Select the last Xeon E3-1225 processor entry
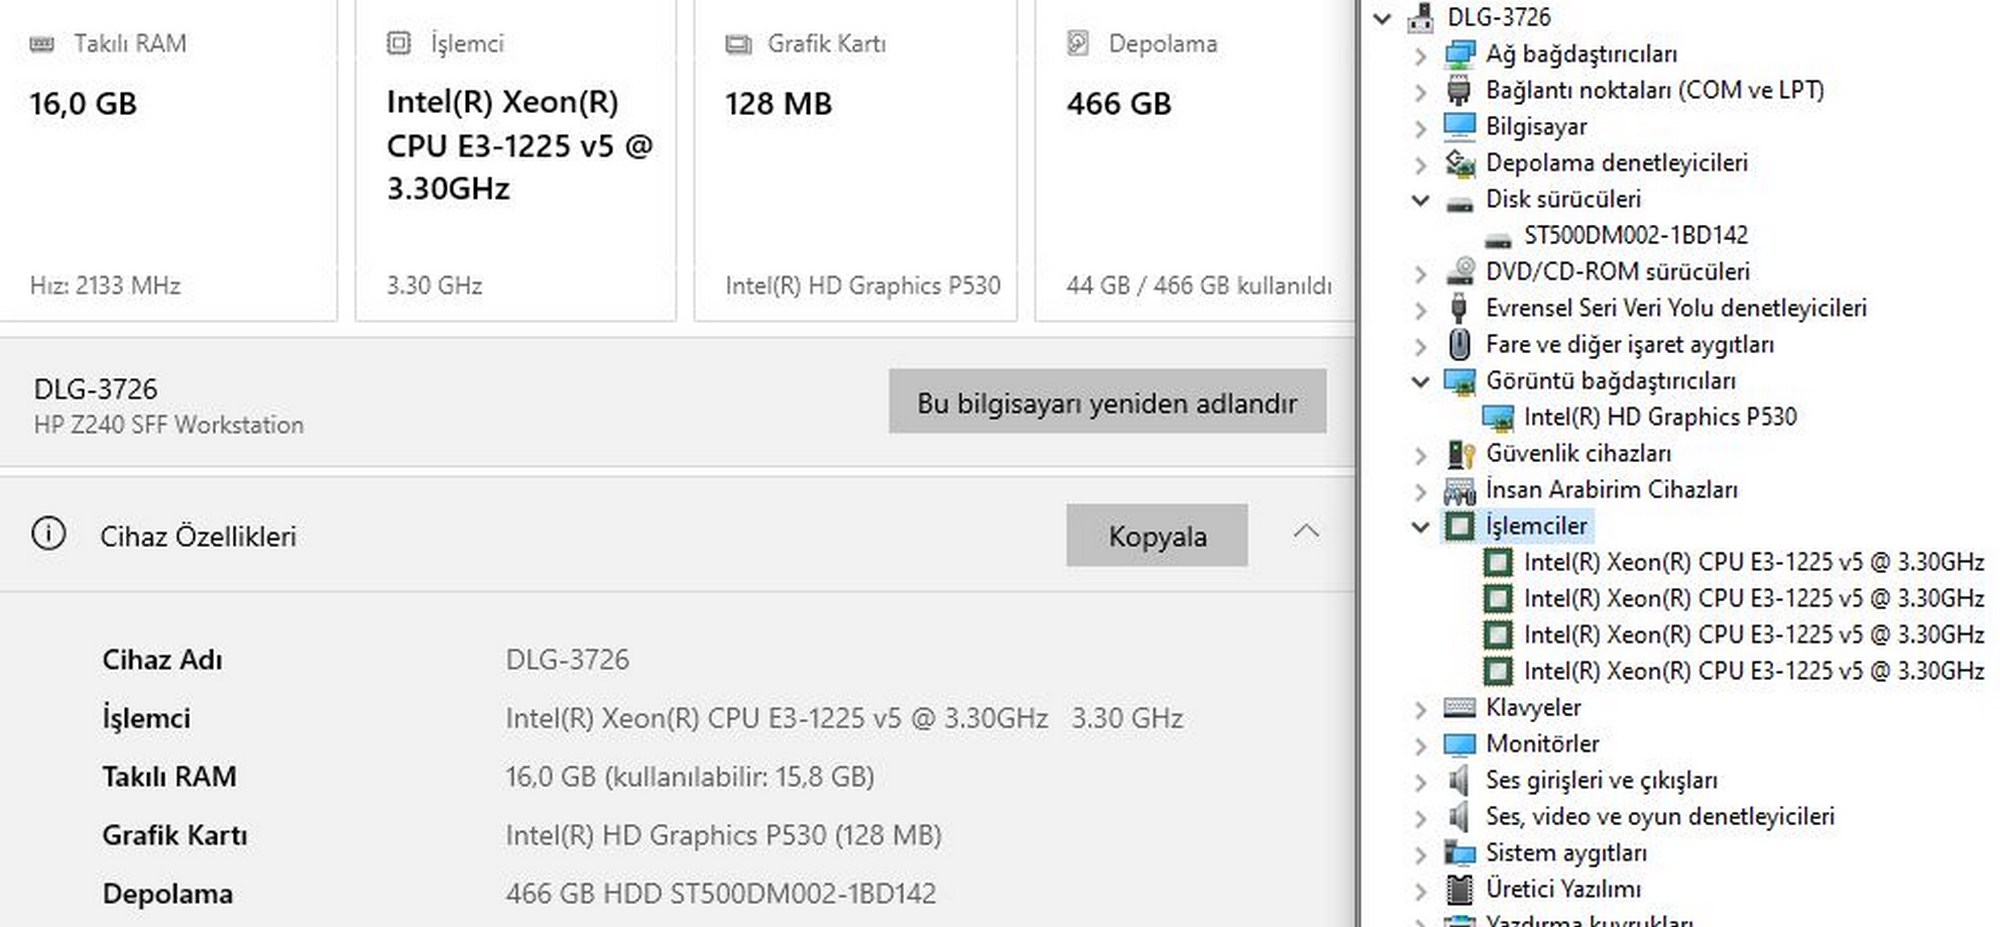The width and height of the screenshot is (2000, 927). 1753,671
